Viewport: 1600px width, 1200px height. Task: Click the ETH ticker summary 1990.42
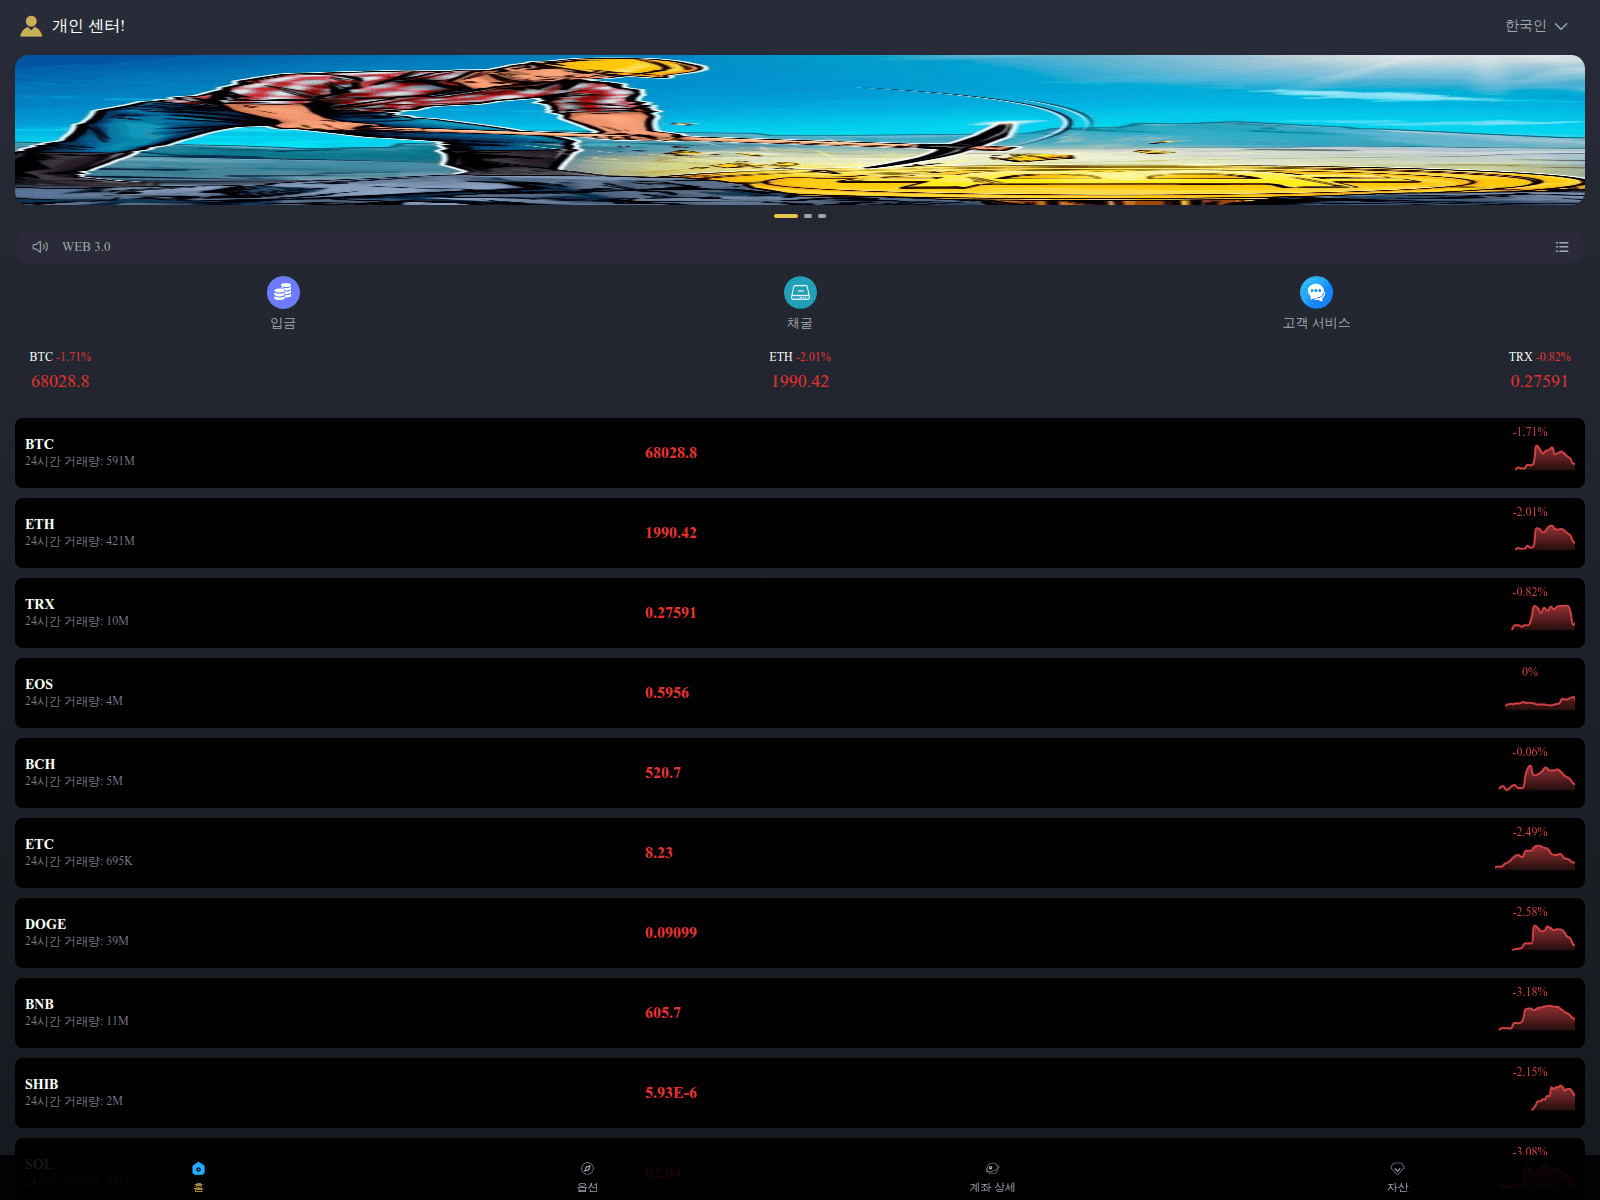pos(800,381)
